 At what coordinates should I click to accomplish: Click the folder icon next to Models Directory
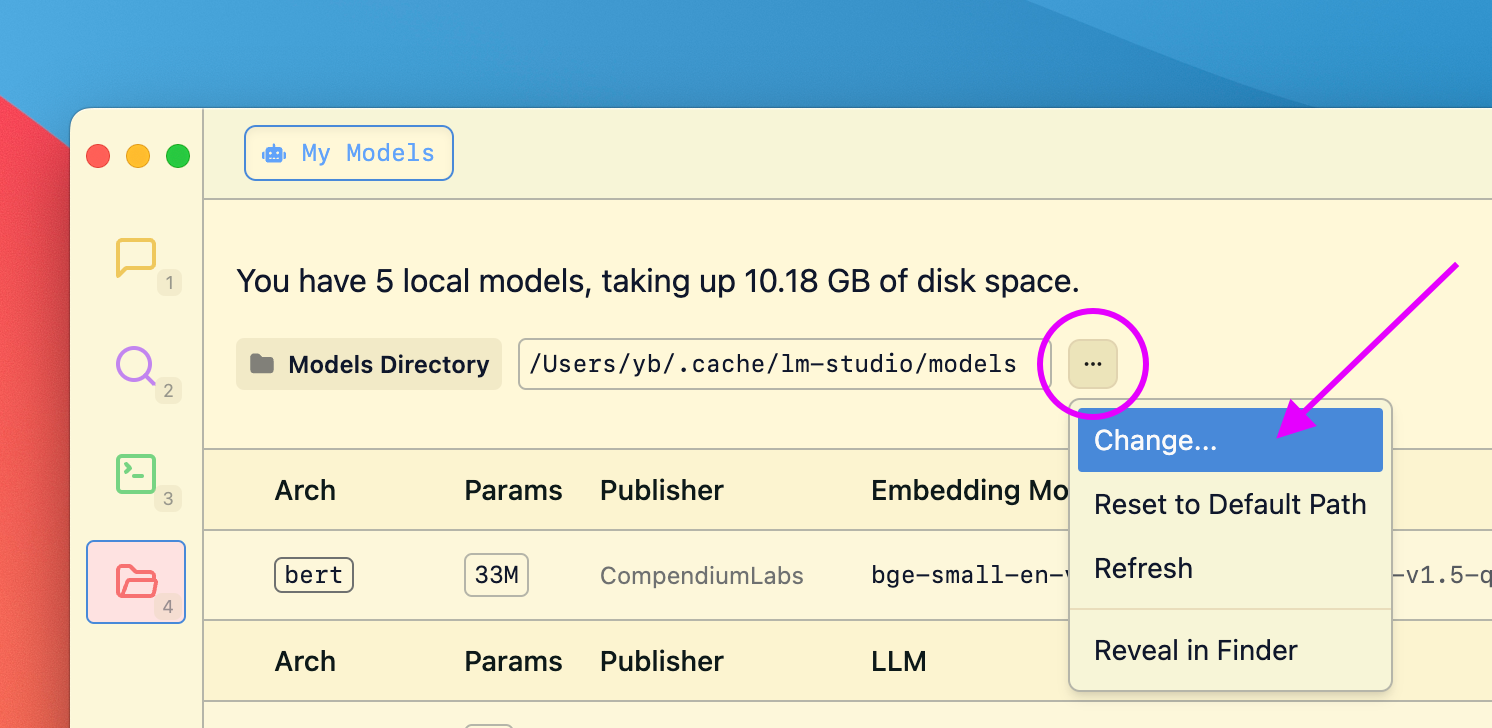(262, 364)
